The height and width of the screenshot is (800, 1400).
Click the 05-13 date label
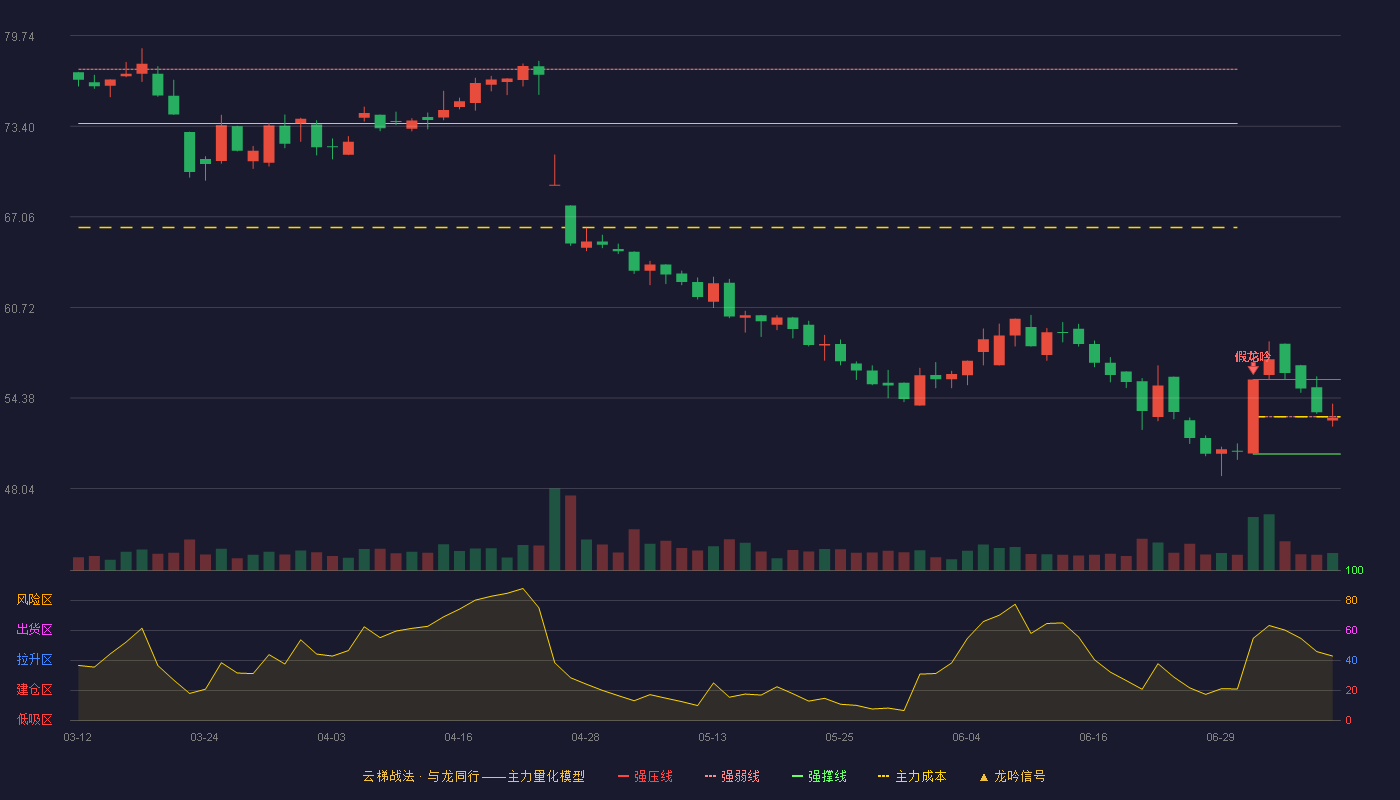click(712, 737)
